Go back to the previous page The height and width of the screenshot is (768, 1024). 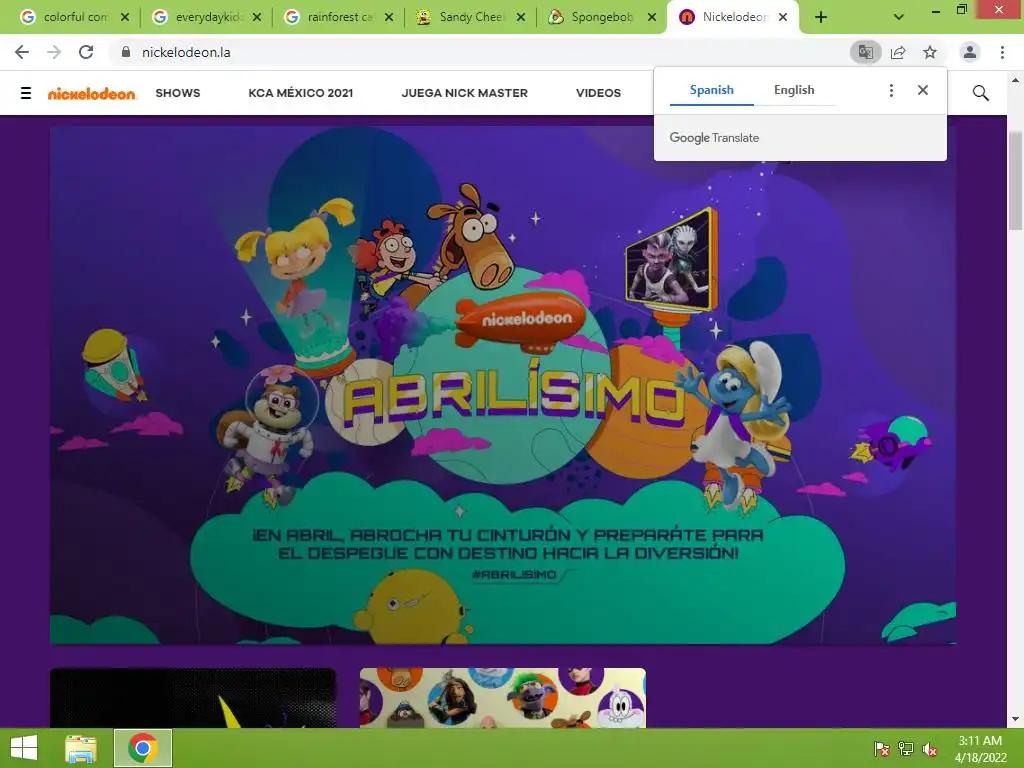[x=22, y=52]
